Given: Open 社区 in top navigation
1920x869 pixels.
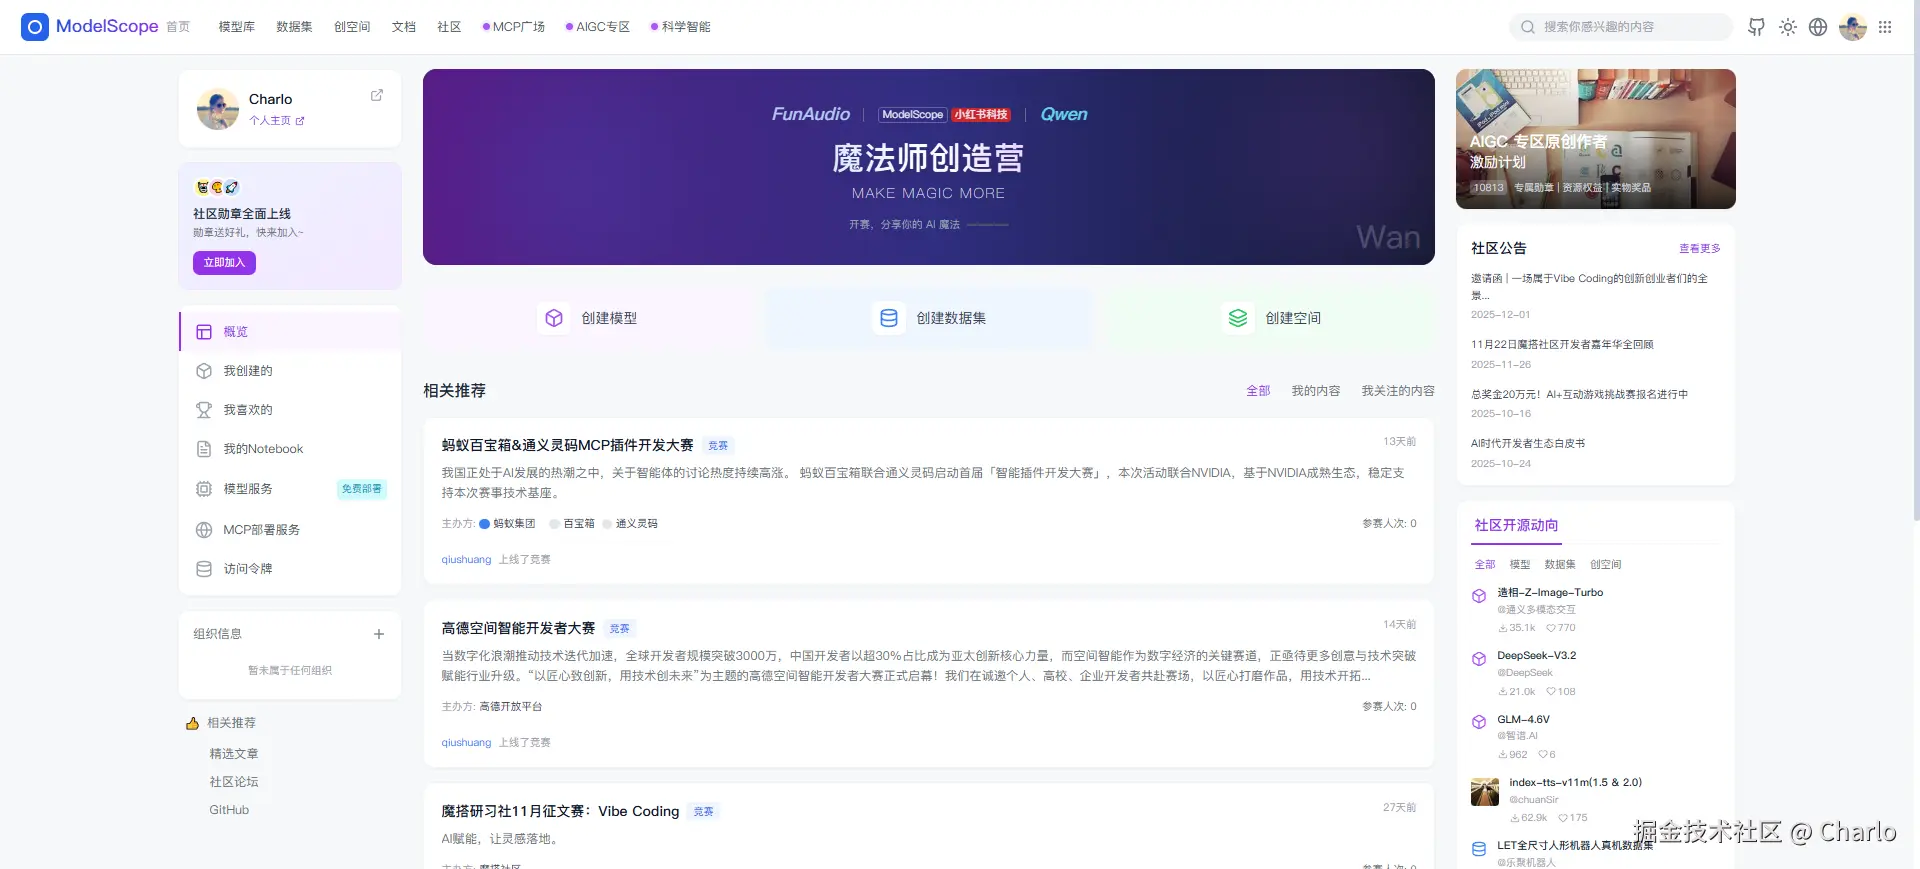Looking at the screenshot, I should (449, 27).
